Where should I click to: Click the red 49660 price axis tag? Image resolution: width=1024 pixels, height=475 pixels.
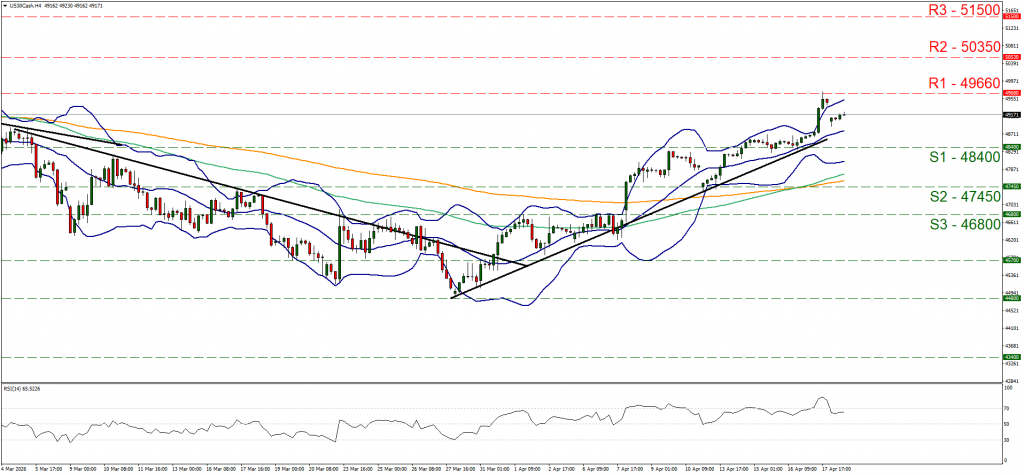tap(1012, 93)
